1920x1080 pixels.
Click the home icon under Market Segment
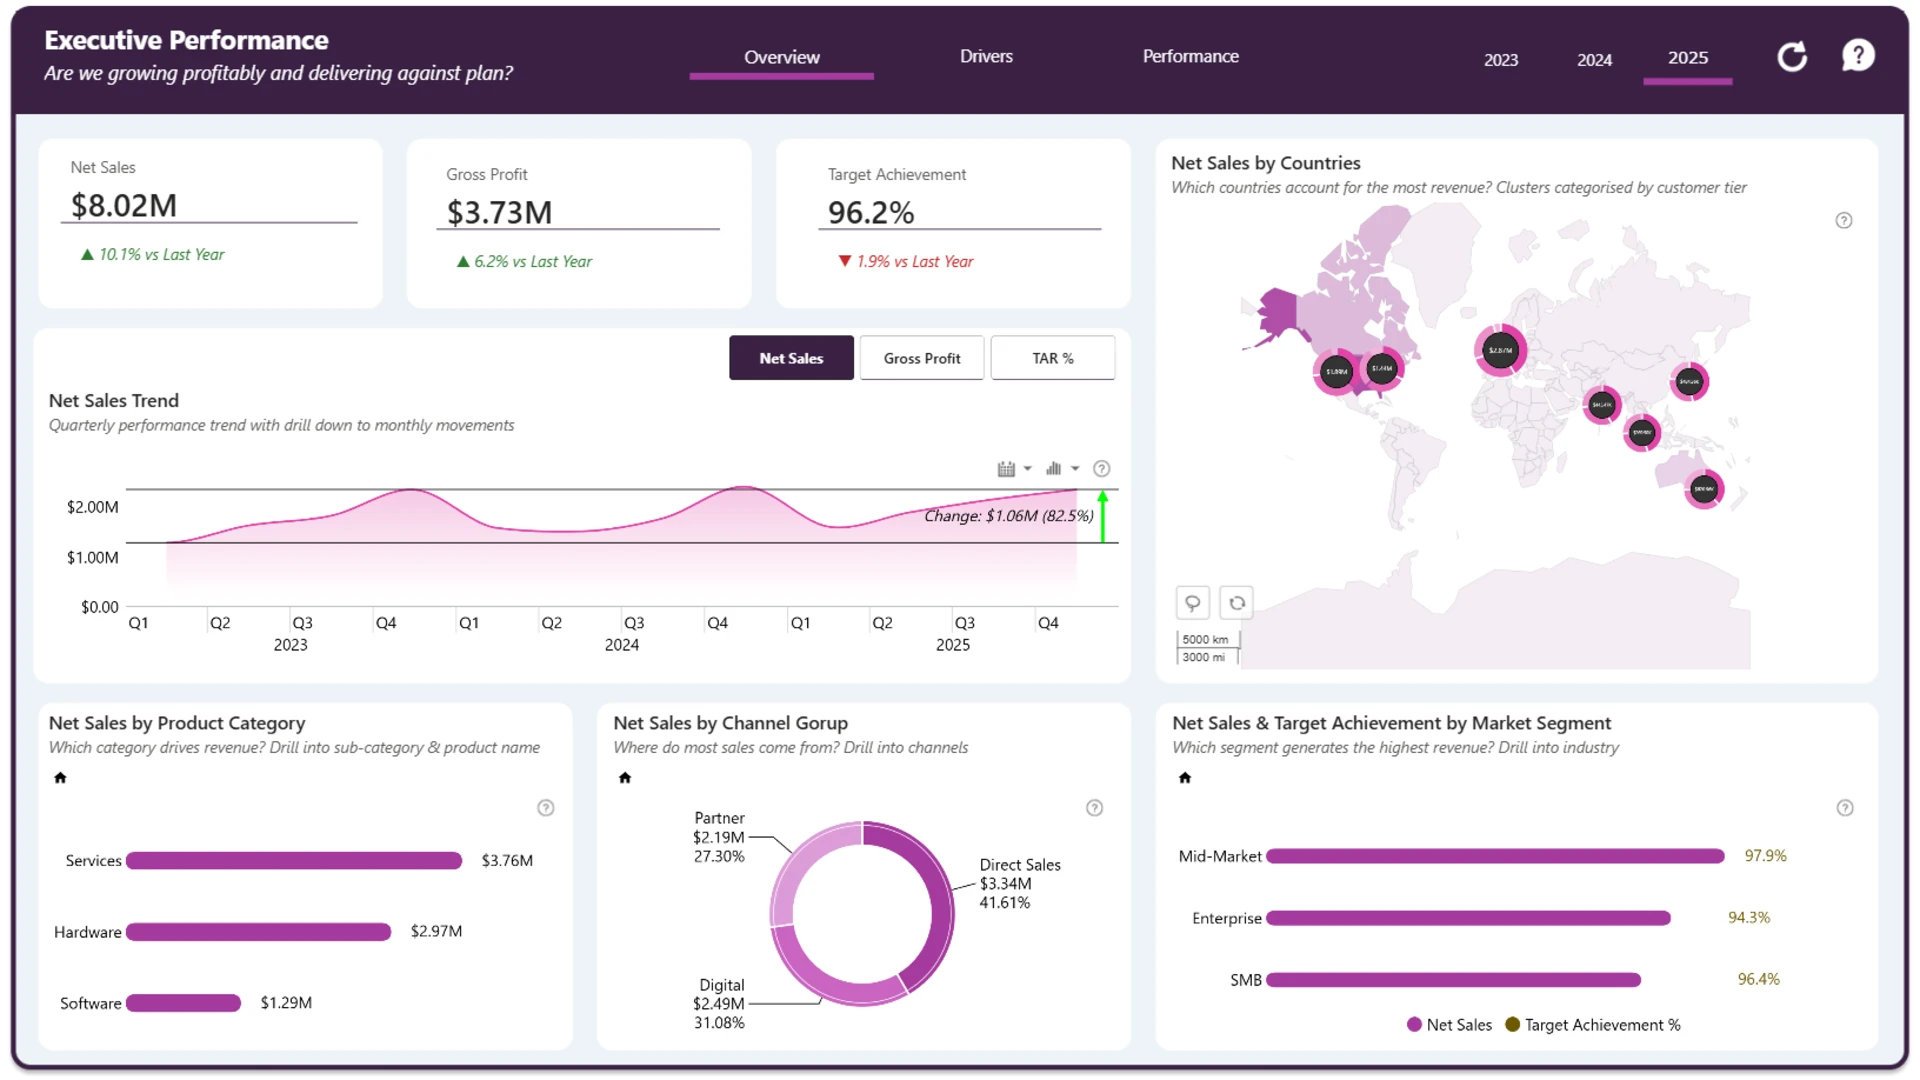click(1185, 778)
